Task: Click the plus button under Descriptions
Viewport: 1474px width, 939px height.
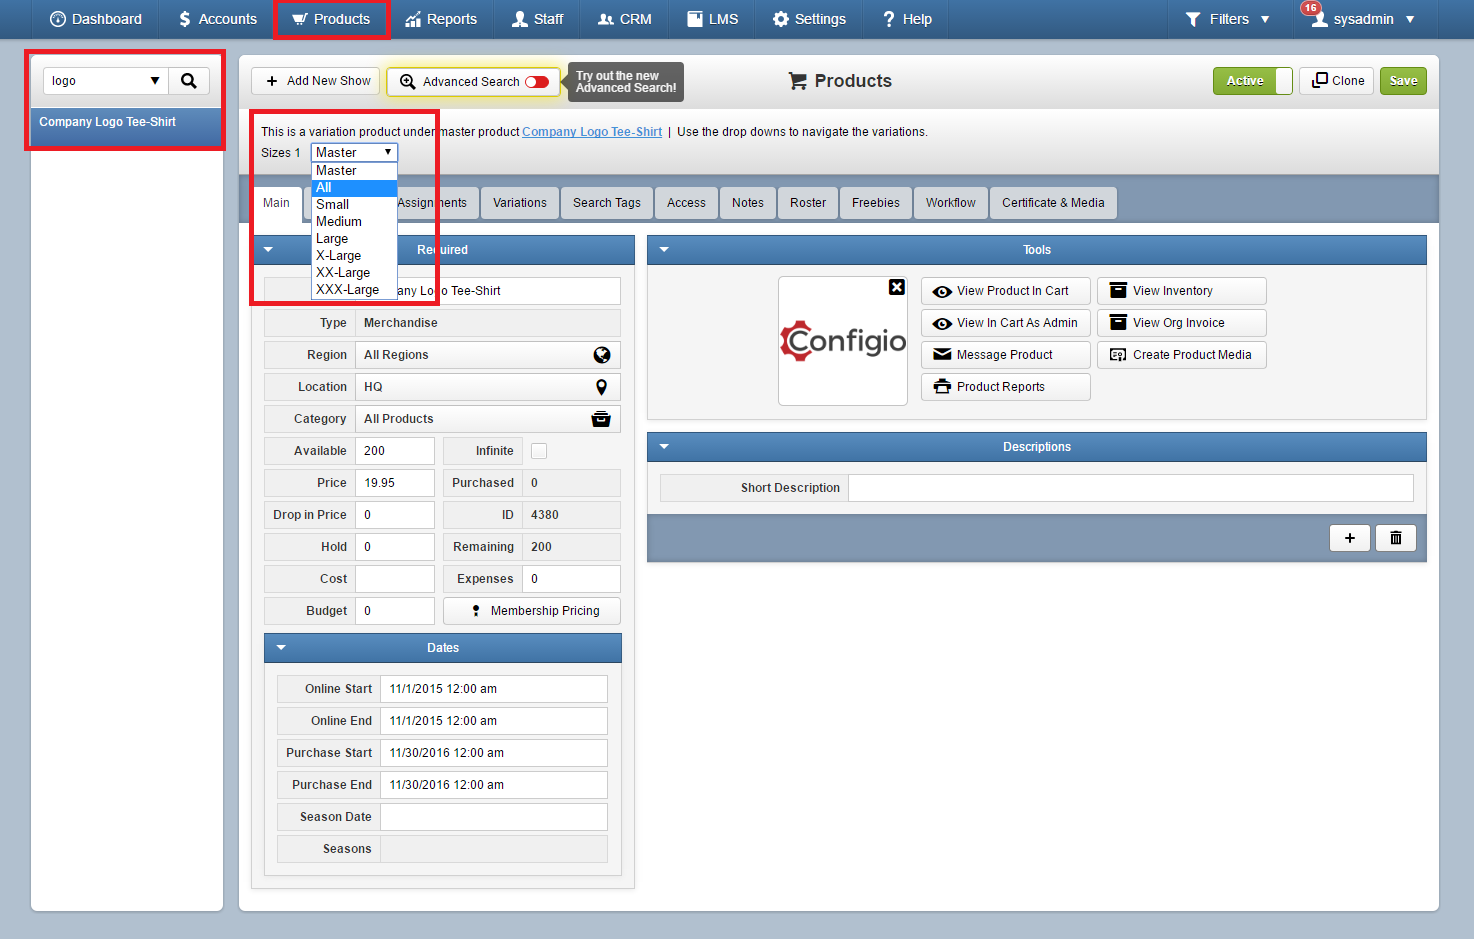Action: click(1349, 538)
